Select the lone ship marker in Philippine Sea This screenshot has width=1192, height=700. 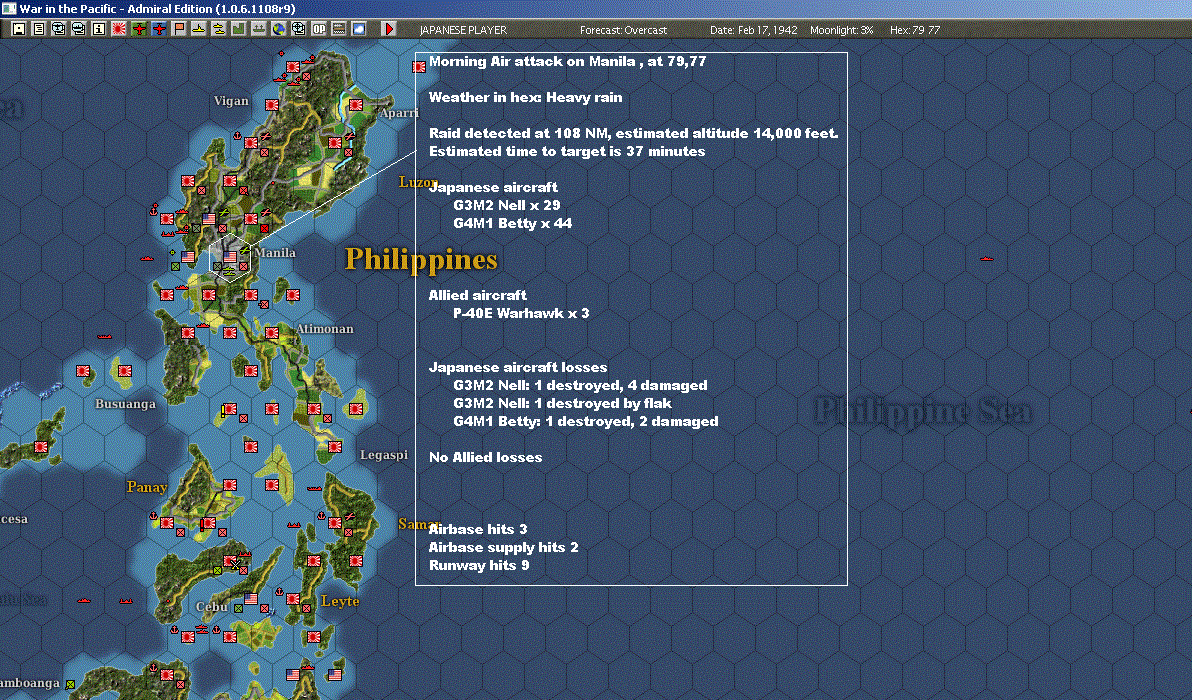986,258
